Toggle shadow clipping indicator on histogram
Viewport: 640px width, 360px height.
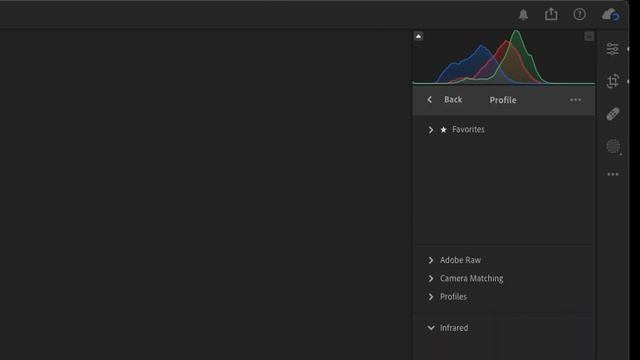click(x=418, y=36)
